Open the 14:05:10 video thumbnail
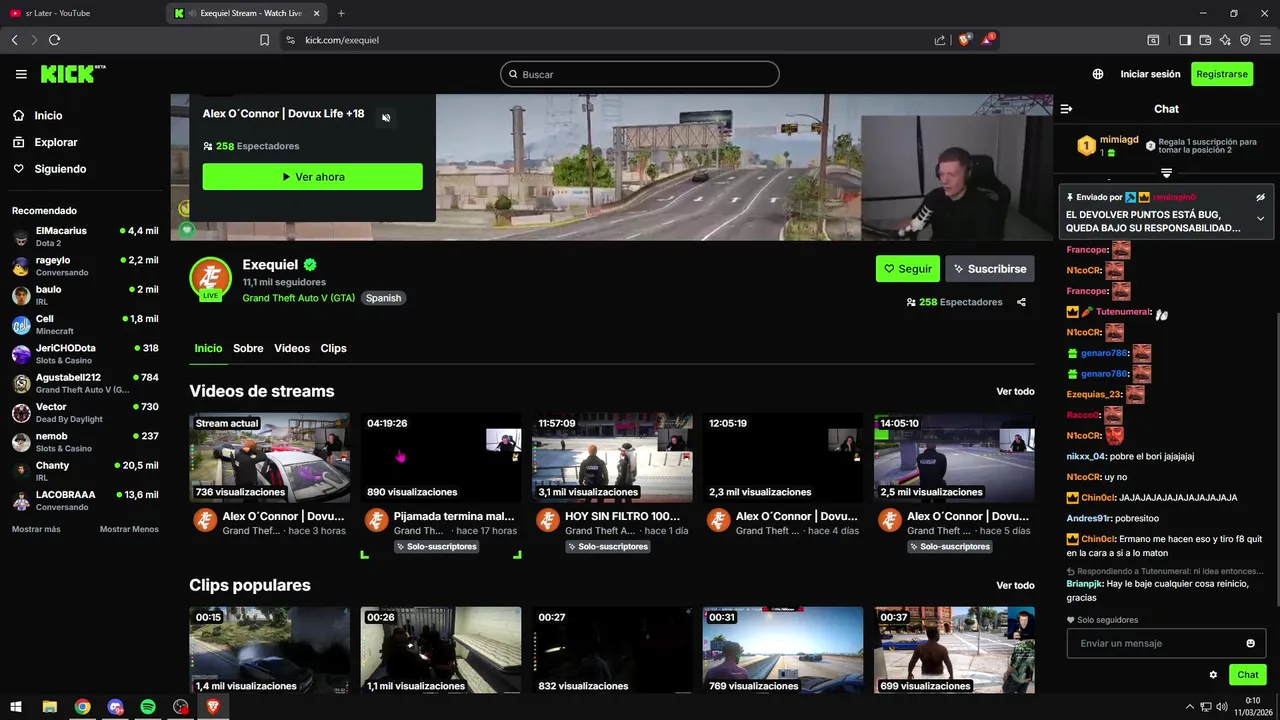 [x=954, y=457]
